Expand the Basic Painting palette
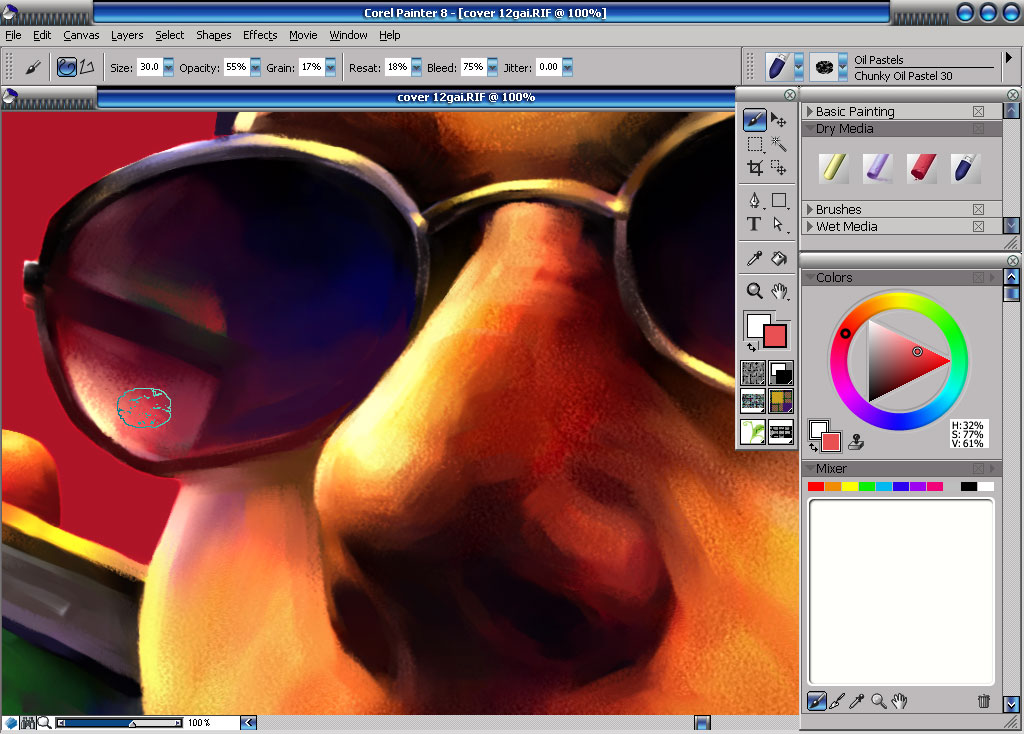1024x734 pixels. point(810,112)
